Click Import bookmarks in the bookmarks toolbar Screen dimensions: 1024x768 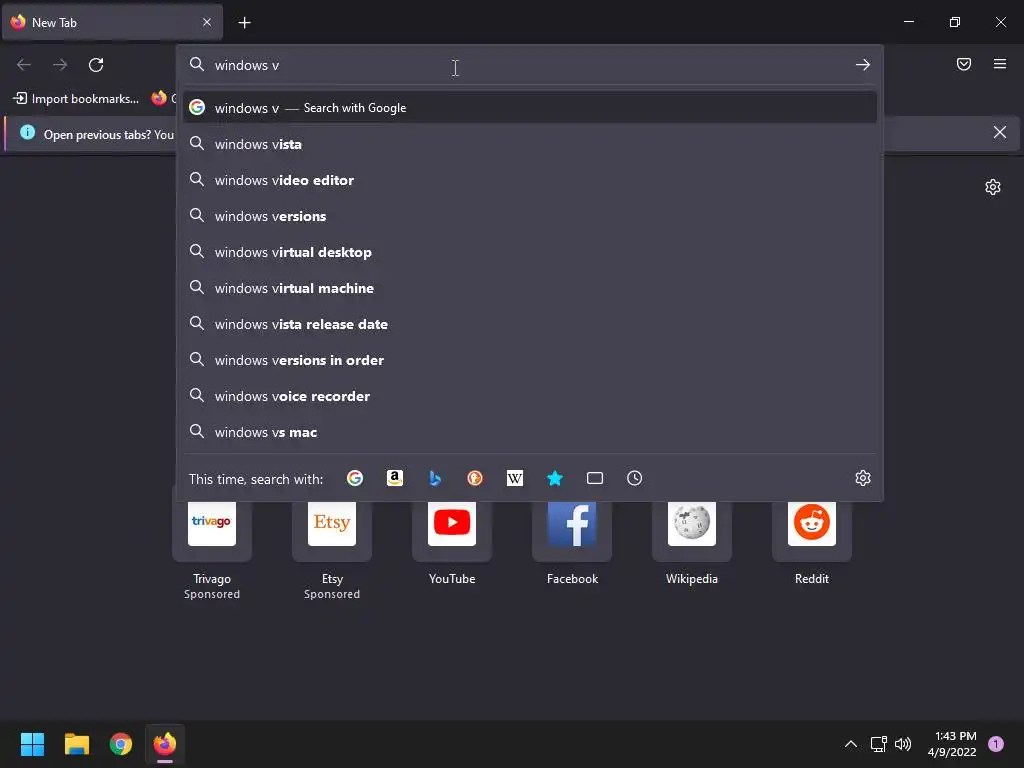coord(76,99)
